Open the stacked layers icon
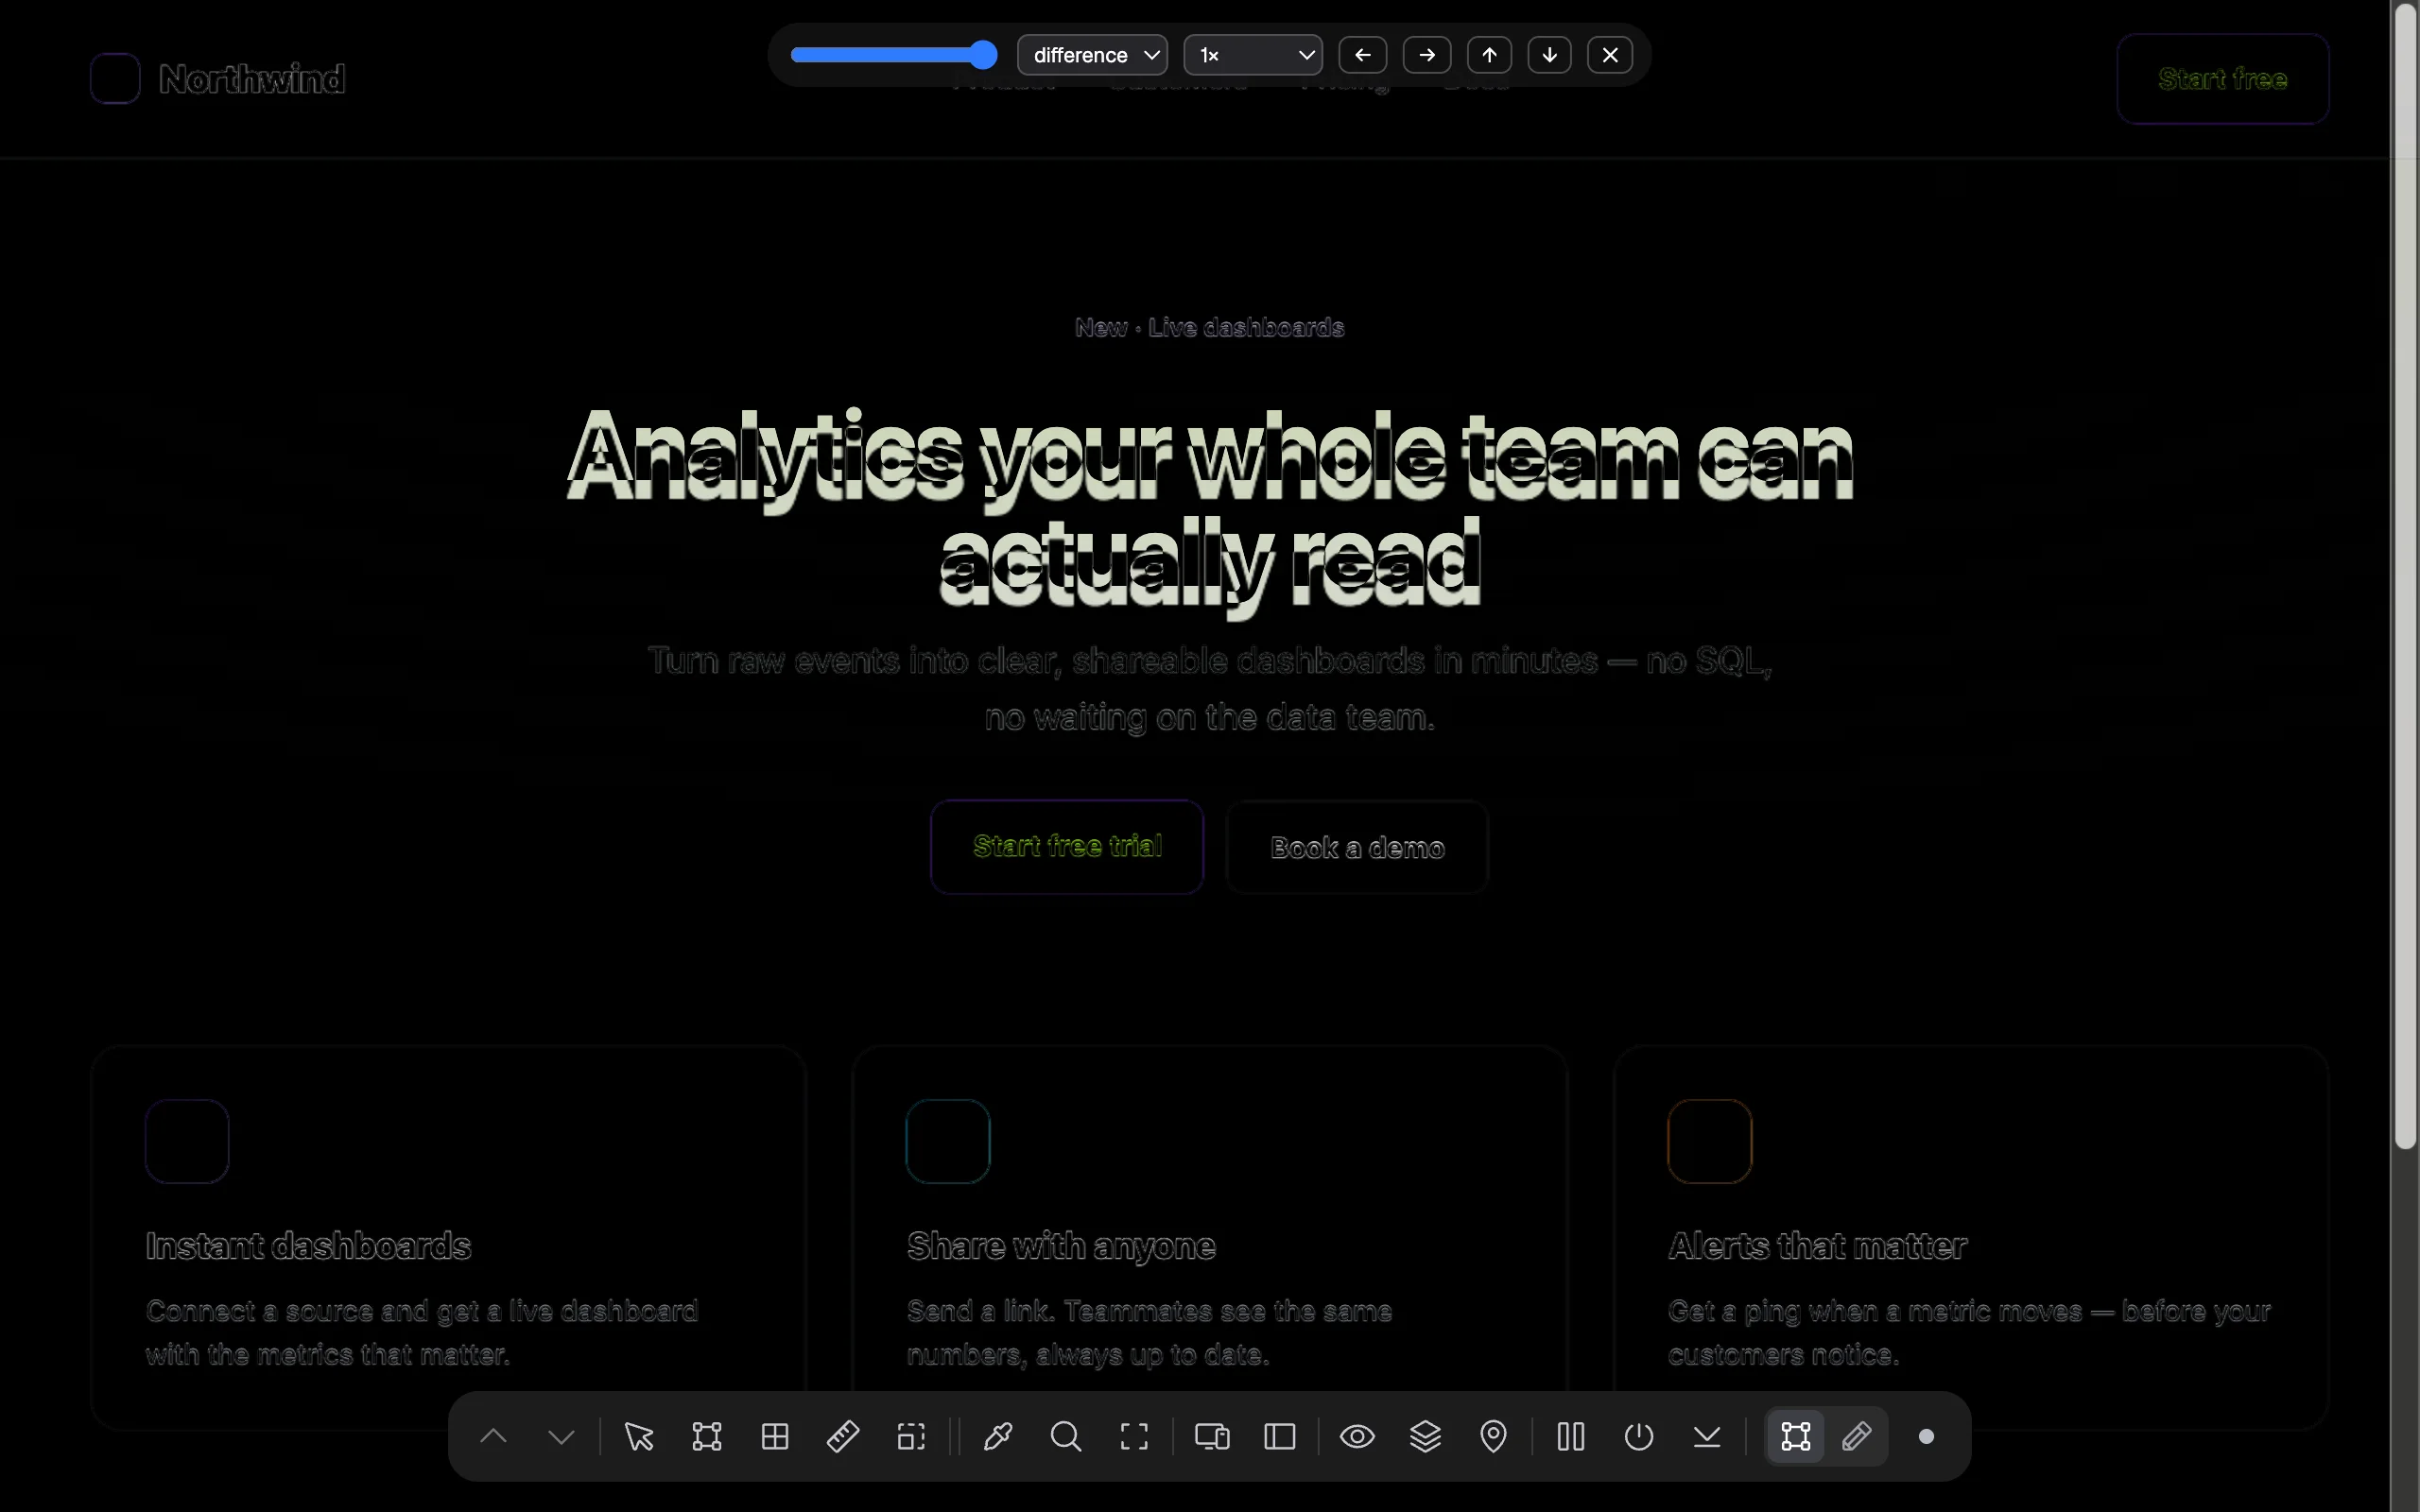Screen dimensions: 2420x1512 tap(1426, 1437)
